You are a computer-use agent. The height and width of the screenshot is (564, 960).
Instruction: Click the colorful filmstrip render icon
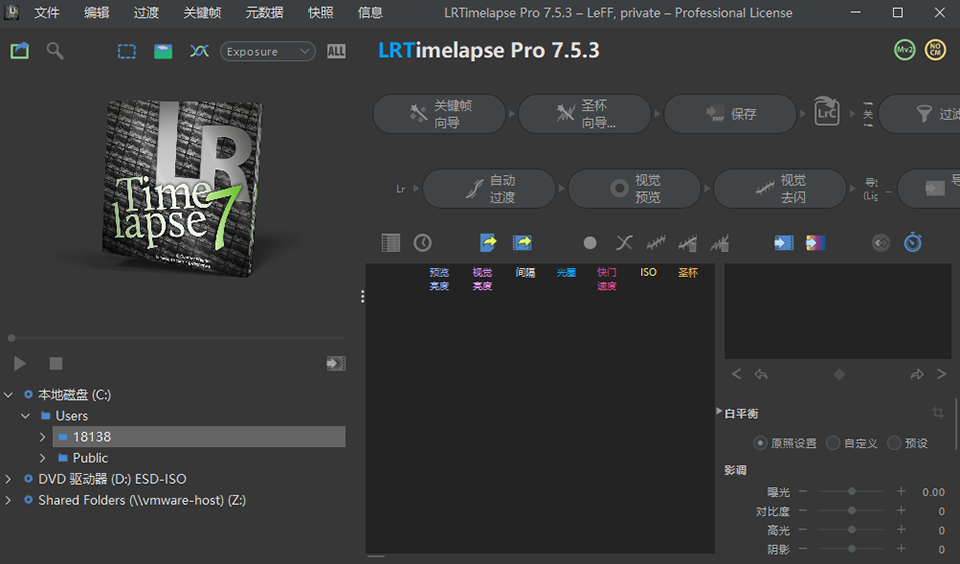pyautogui.click(x=815, y=243)
